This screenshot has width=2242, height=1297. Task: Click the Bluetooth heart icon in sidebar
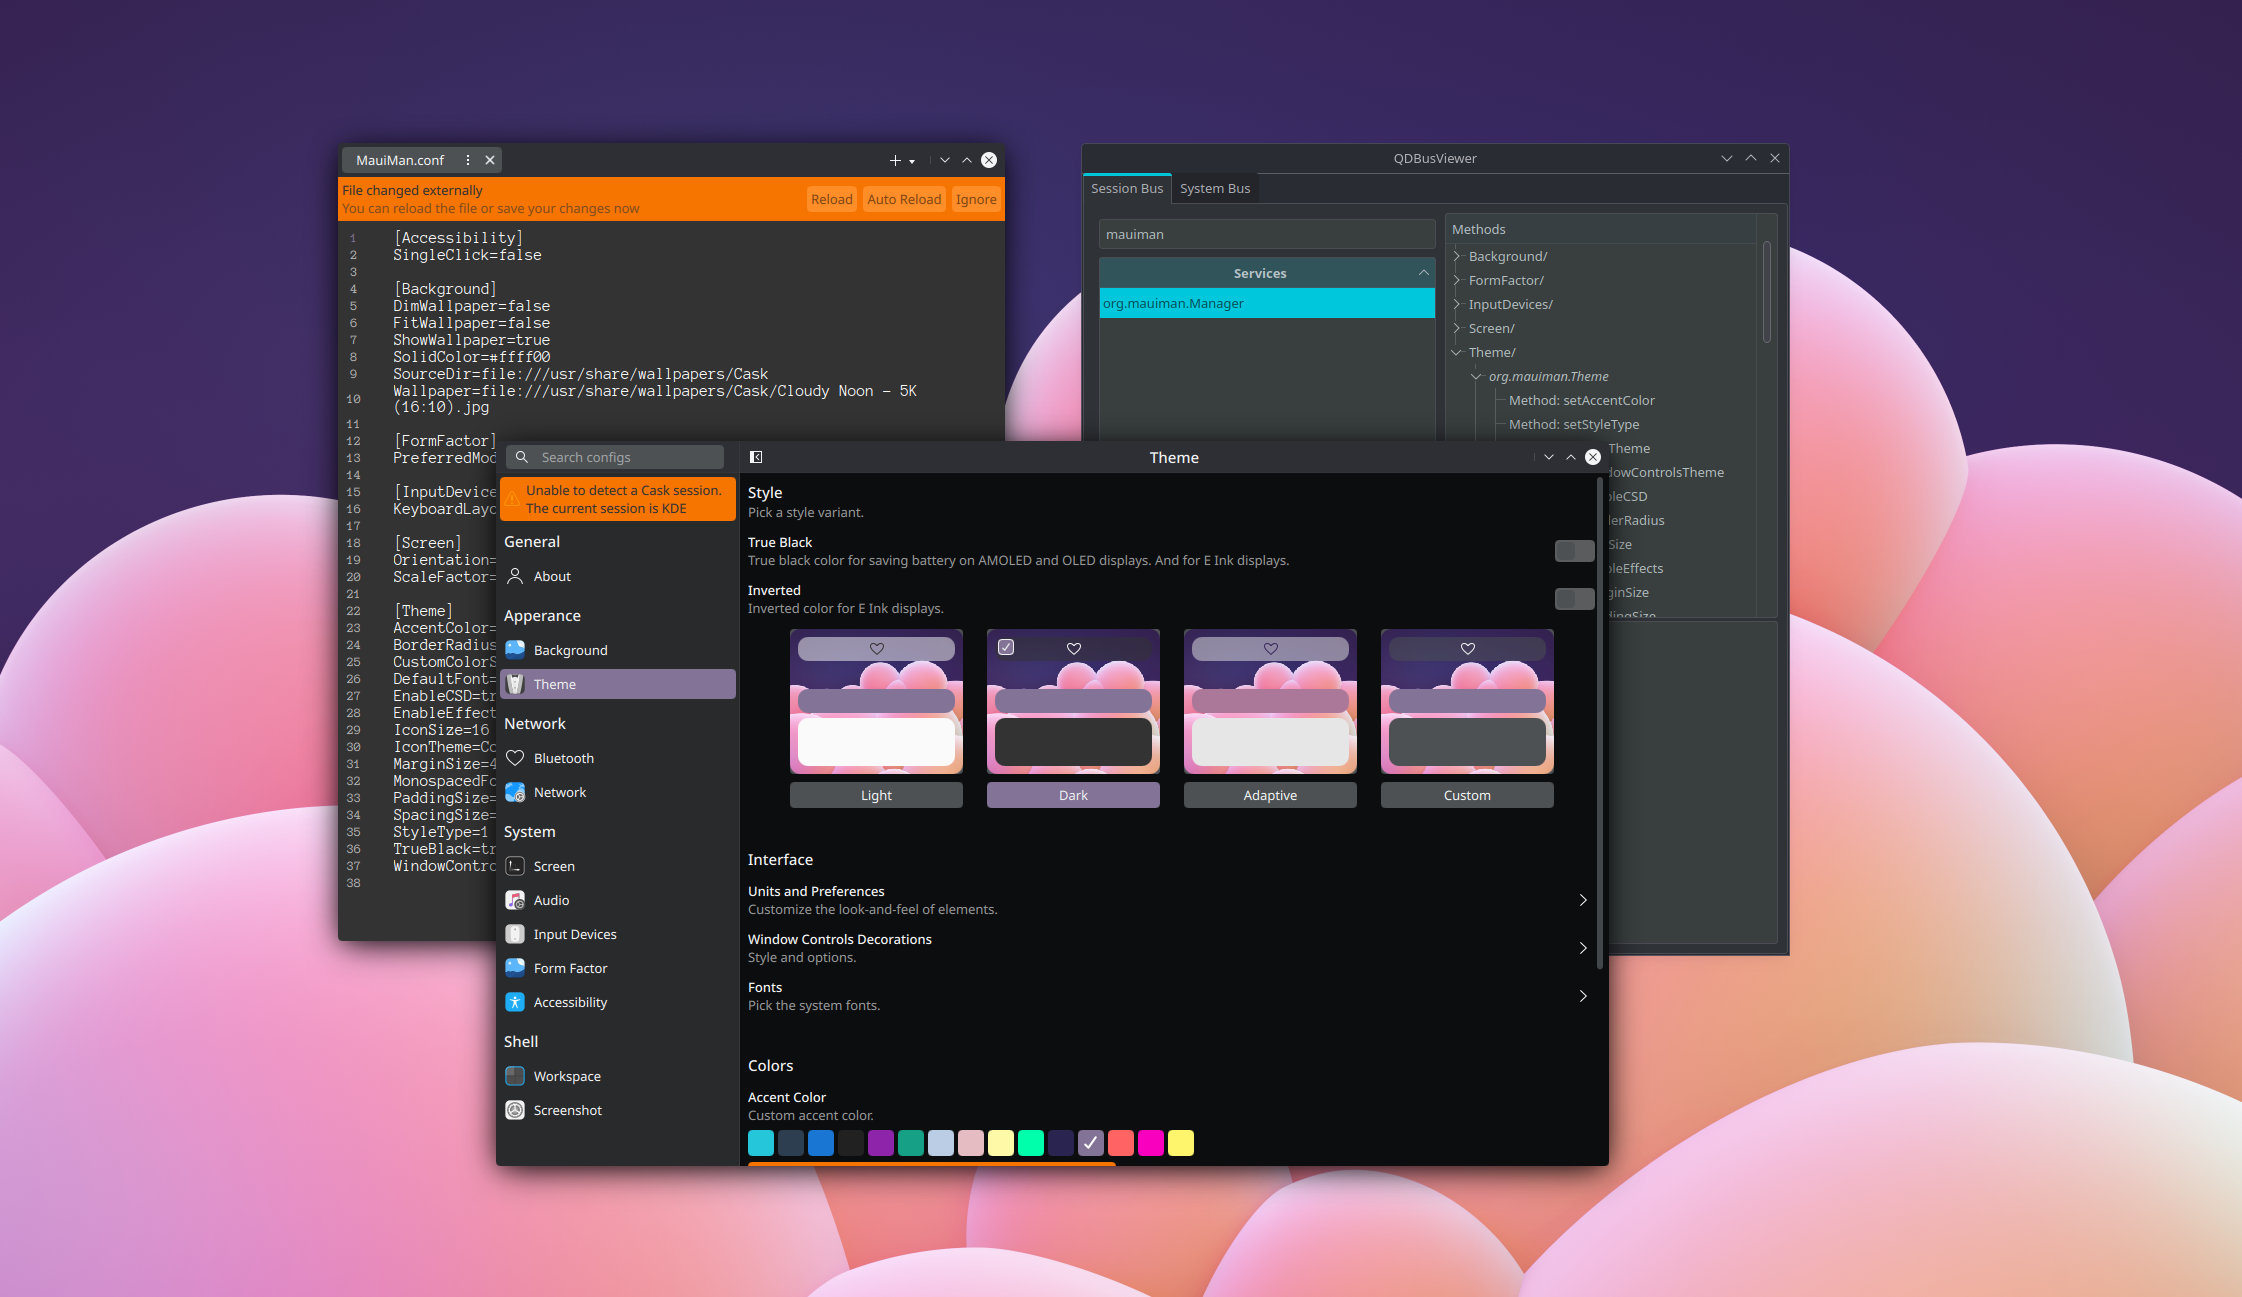(515, 758)
